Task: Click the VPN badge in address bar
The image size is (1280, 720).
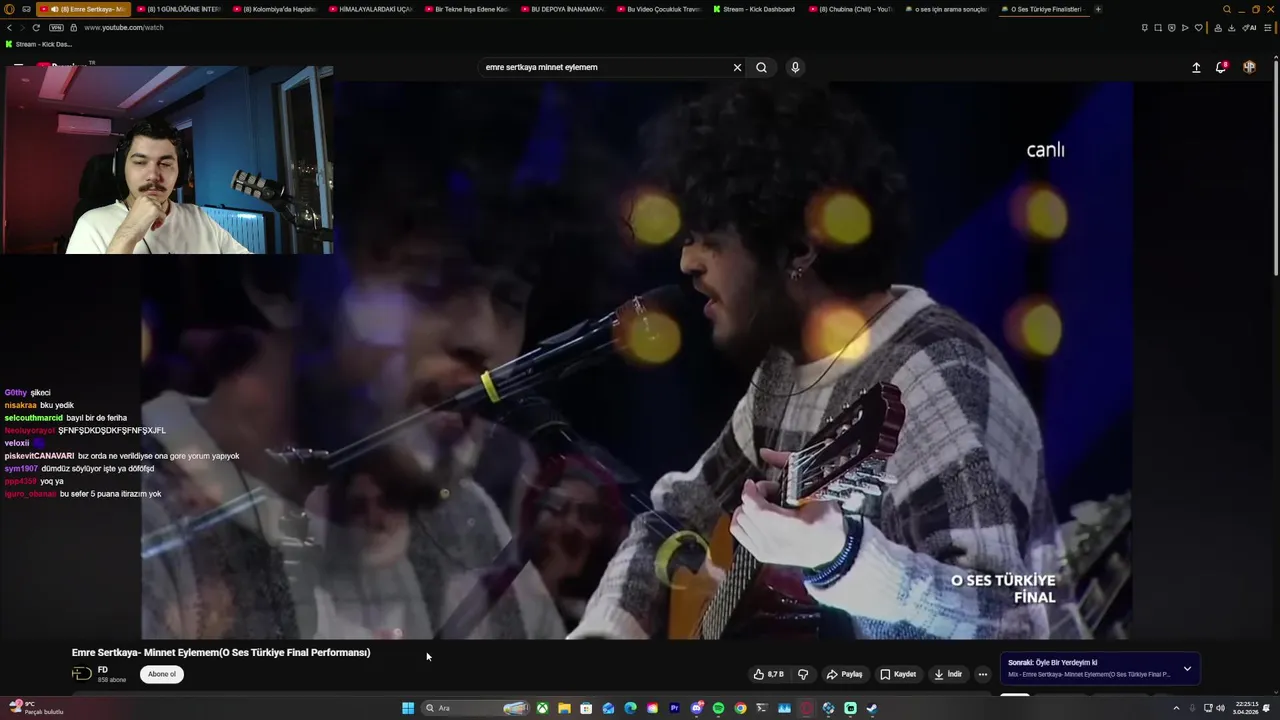Action: click(x=56, y=27)
